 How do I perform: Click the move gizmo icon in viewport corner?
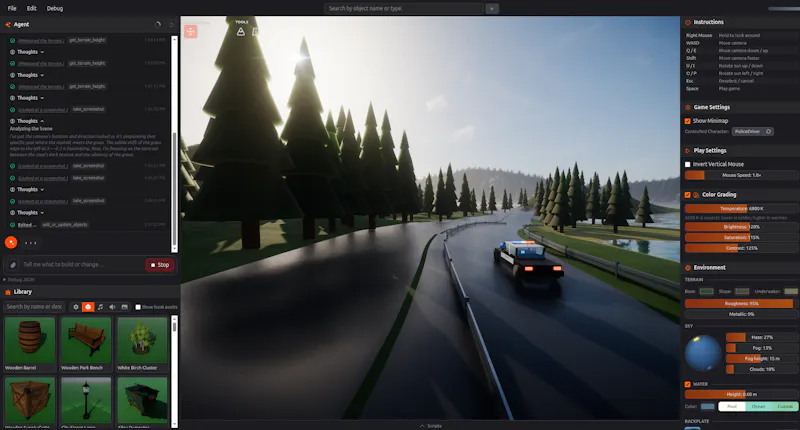point(191,32)
